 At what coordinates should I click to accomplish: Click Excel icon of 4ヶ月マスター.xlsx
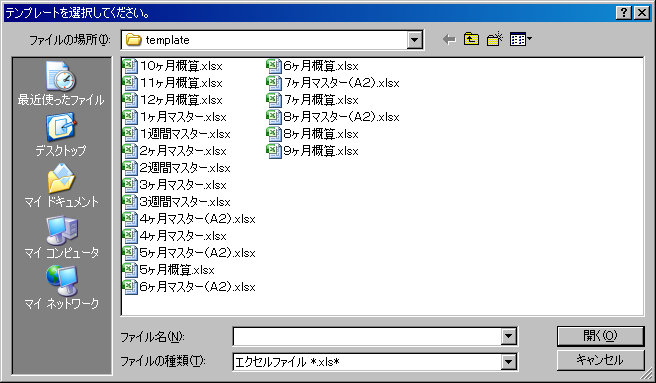(x=130, y=236)
